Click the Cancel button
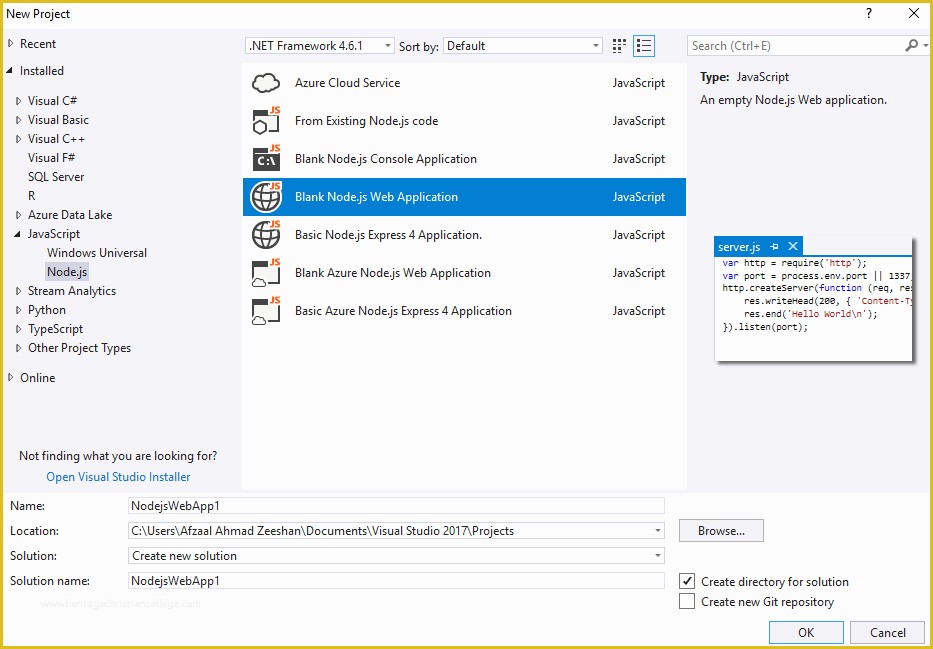The height and width of the screenshot is (649, 933). [888, 632]
